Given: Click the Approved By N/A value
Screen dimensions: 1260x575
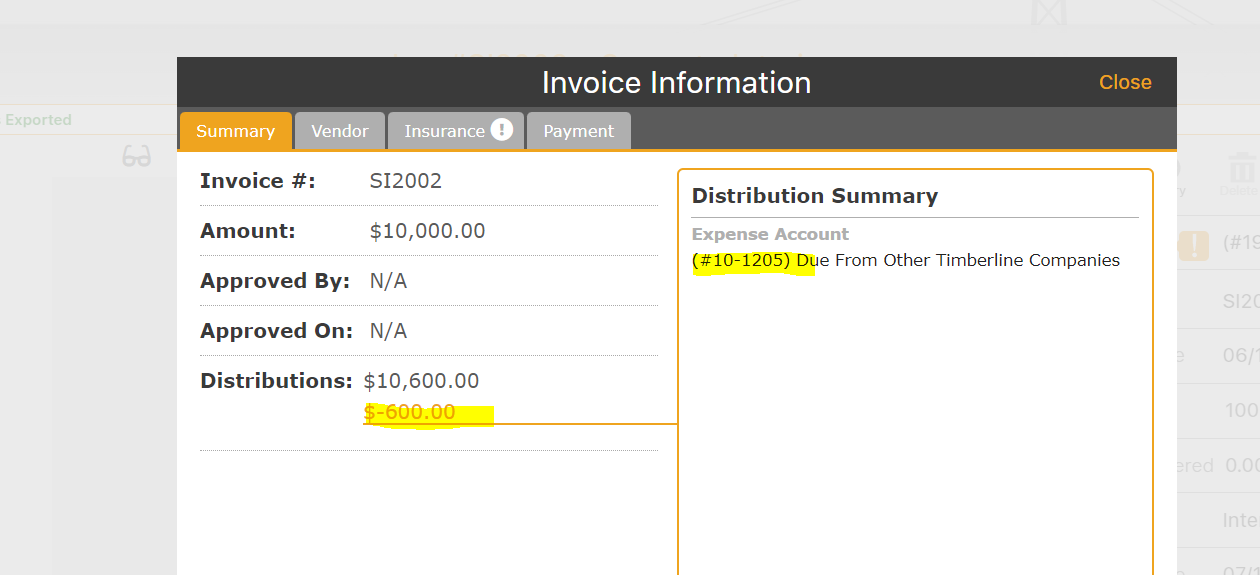Looking at the screenshot, I should coord(388,281).
